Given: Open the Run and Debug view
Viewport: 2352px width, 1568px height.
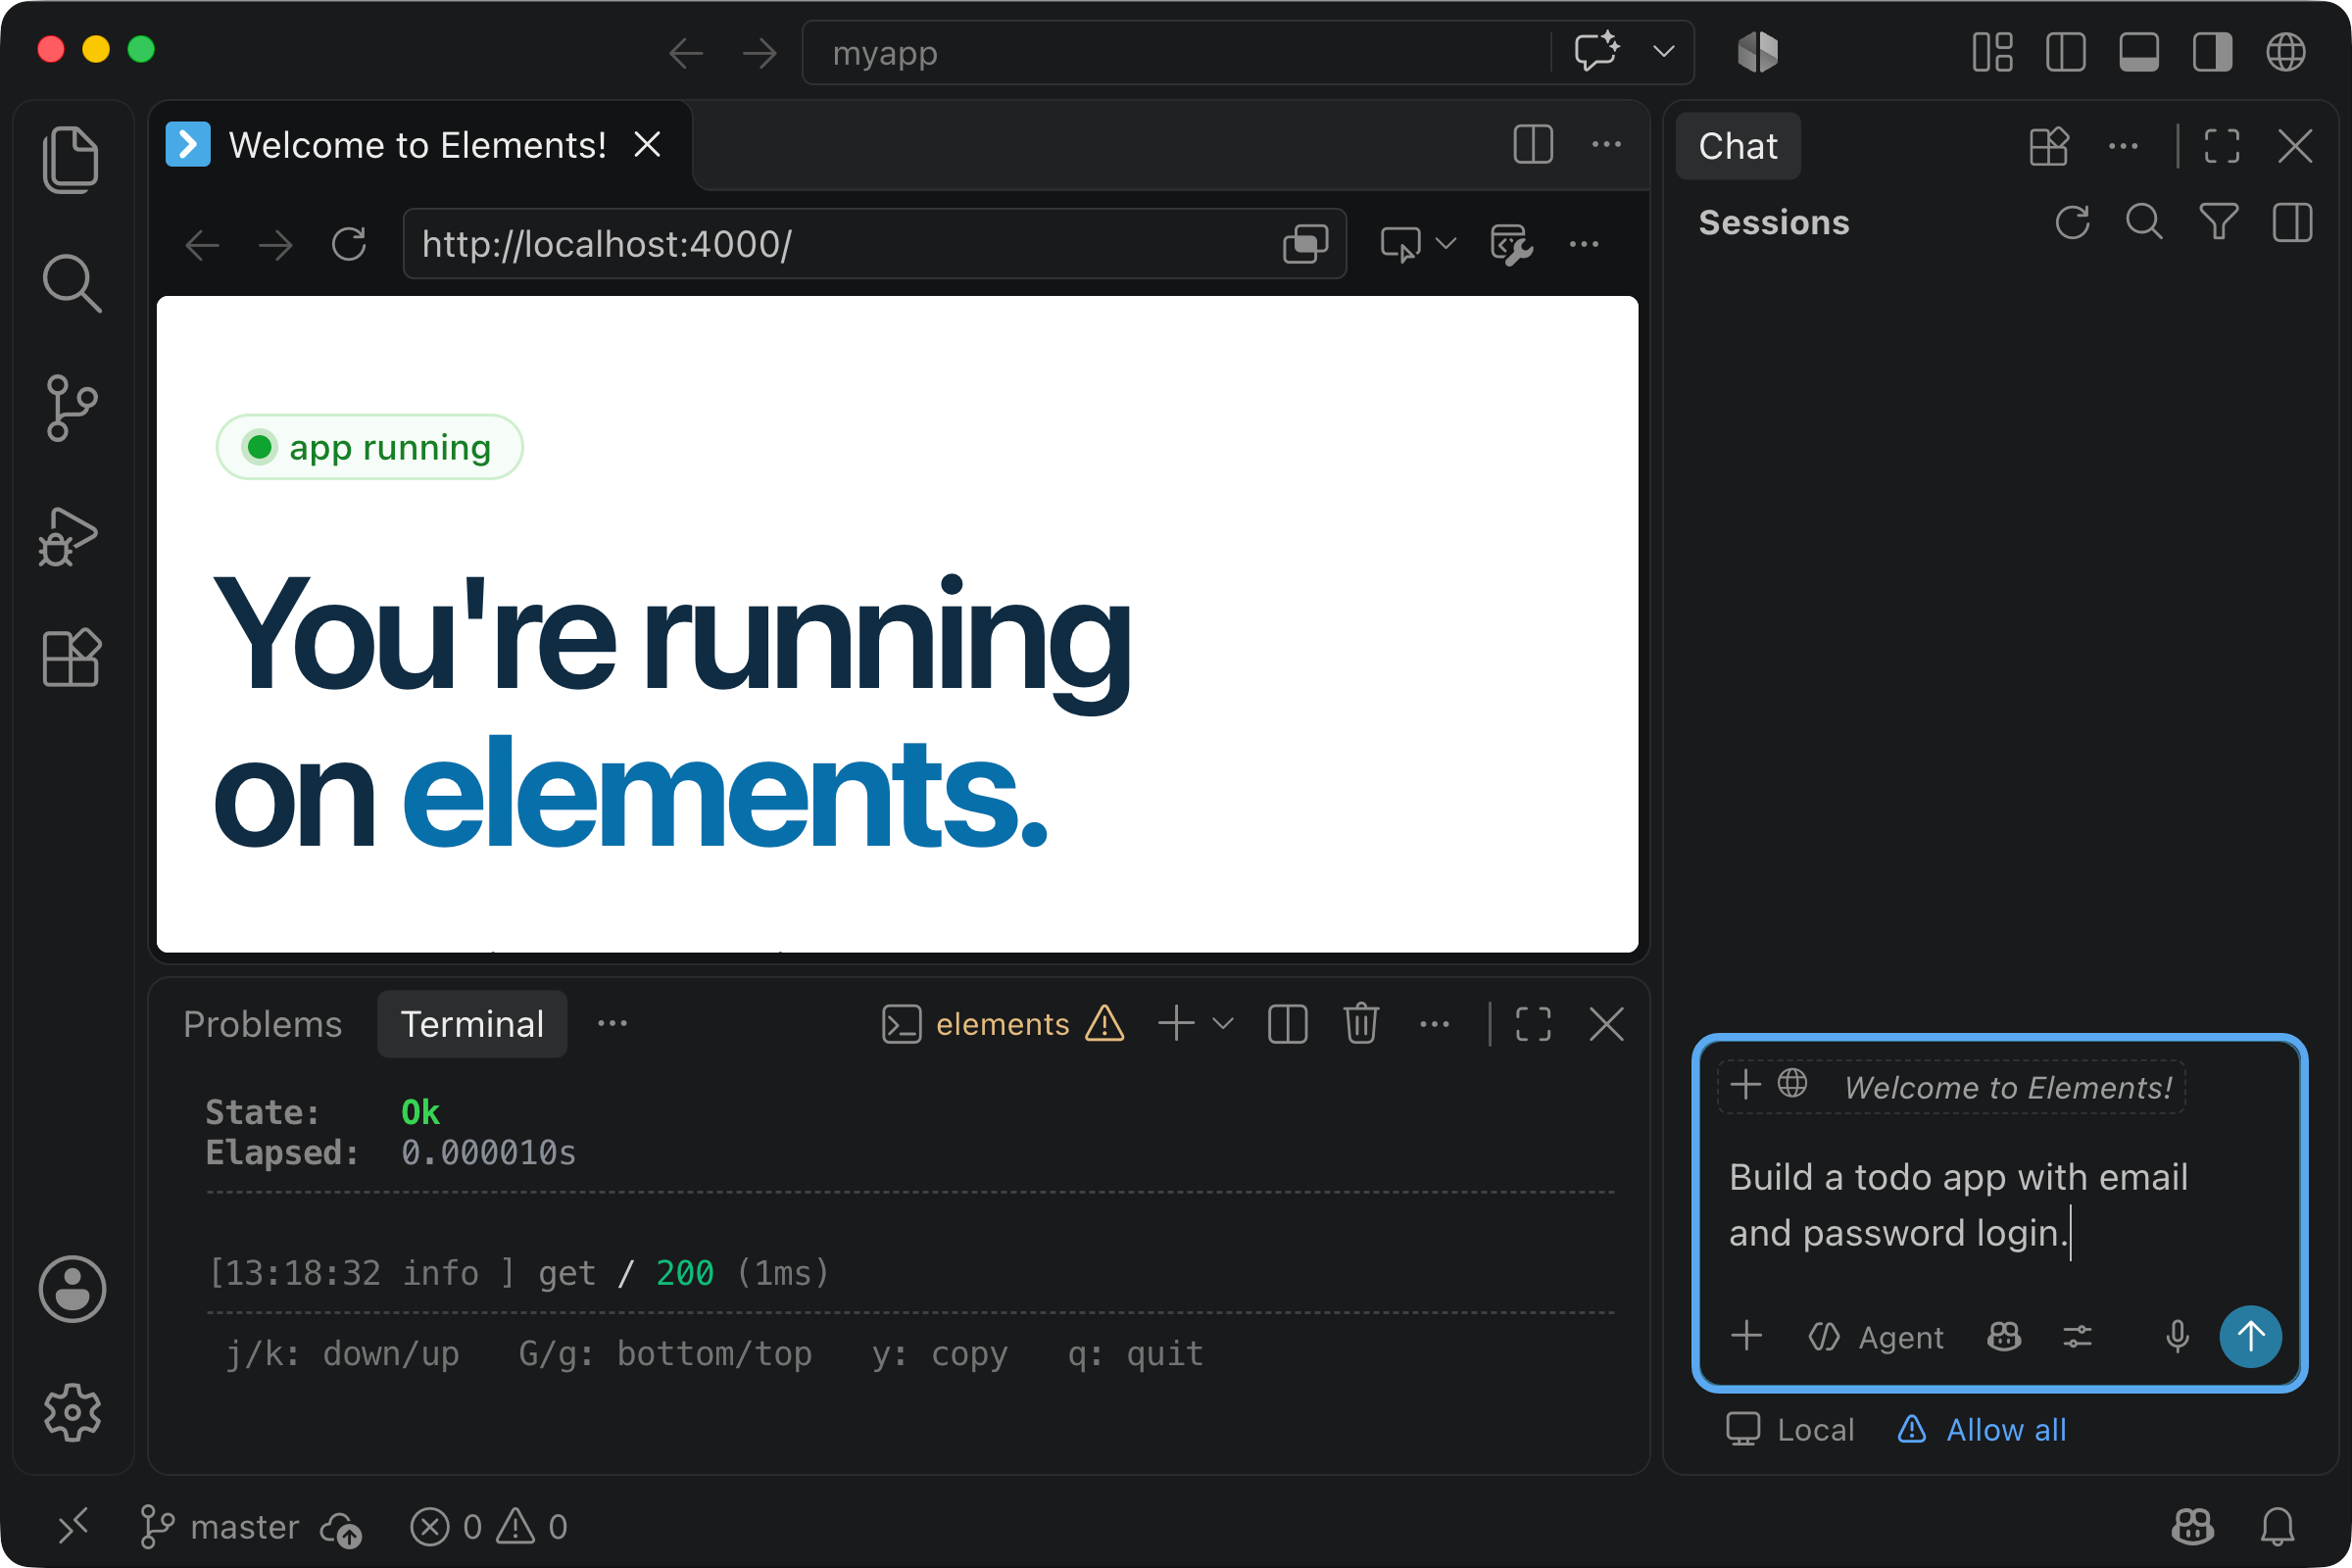Looking at the screenshot, I should 69,536.
